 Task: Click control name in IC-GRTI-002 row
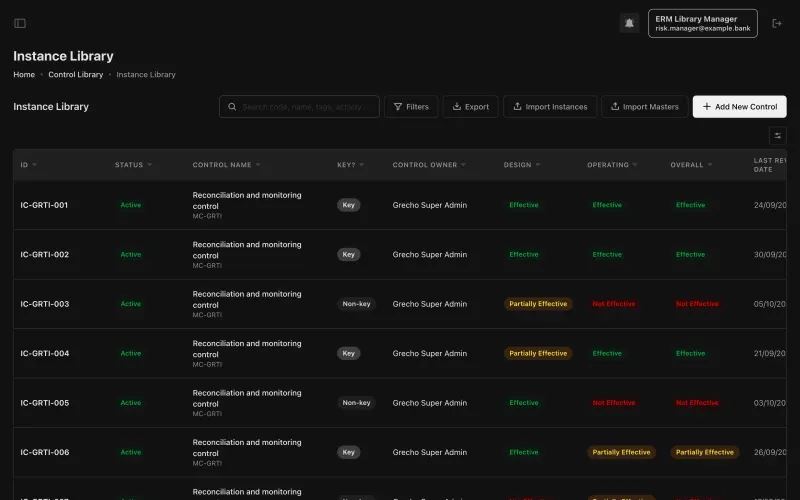pos(247,250)
